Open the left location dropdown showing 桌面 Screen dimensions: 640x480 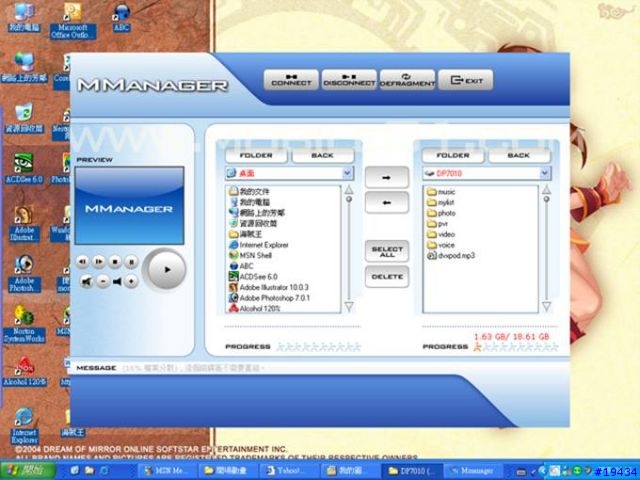[289, 173]
